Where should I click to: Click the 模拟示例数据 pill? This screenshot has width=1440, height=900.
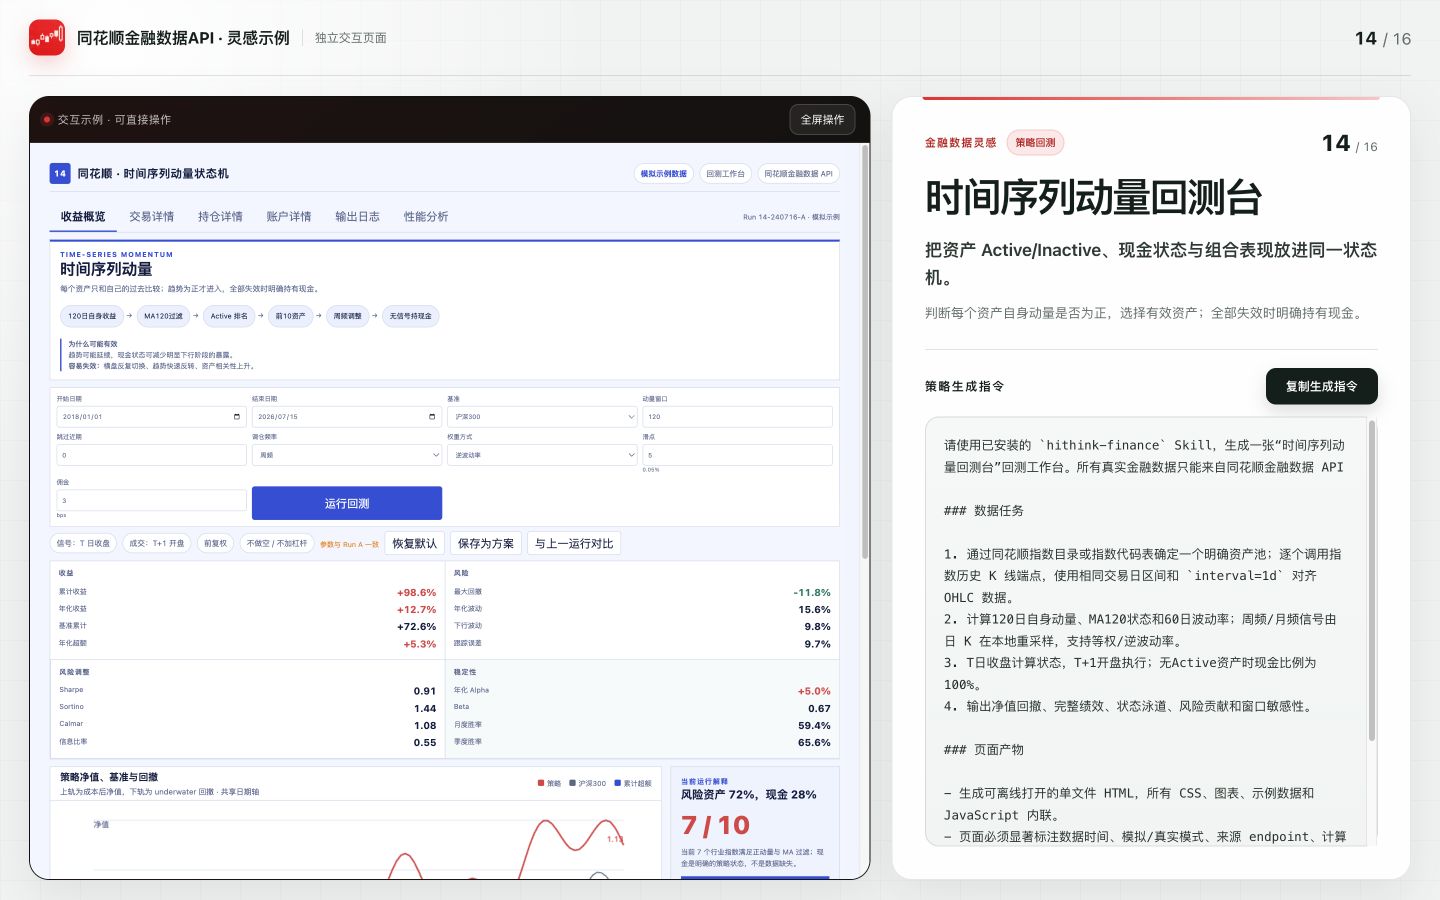click(x=664, y=173)
